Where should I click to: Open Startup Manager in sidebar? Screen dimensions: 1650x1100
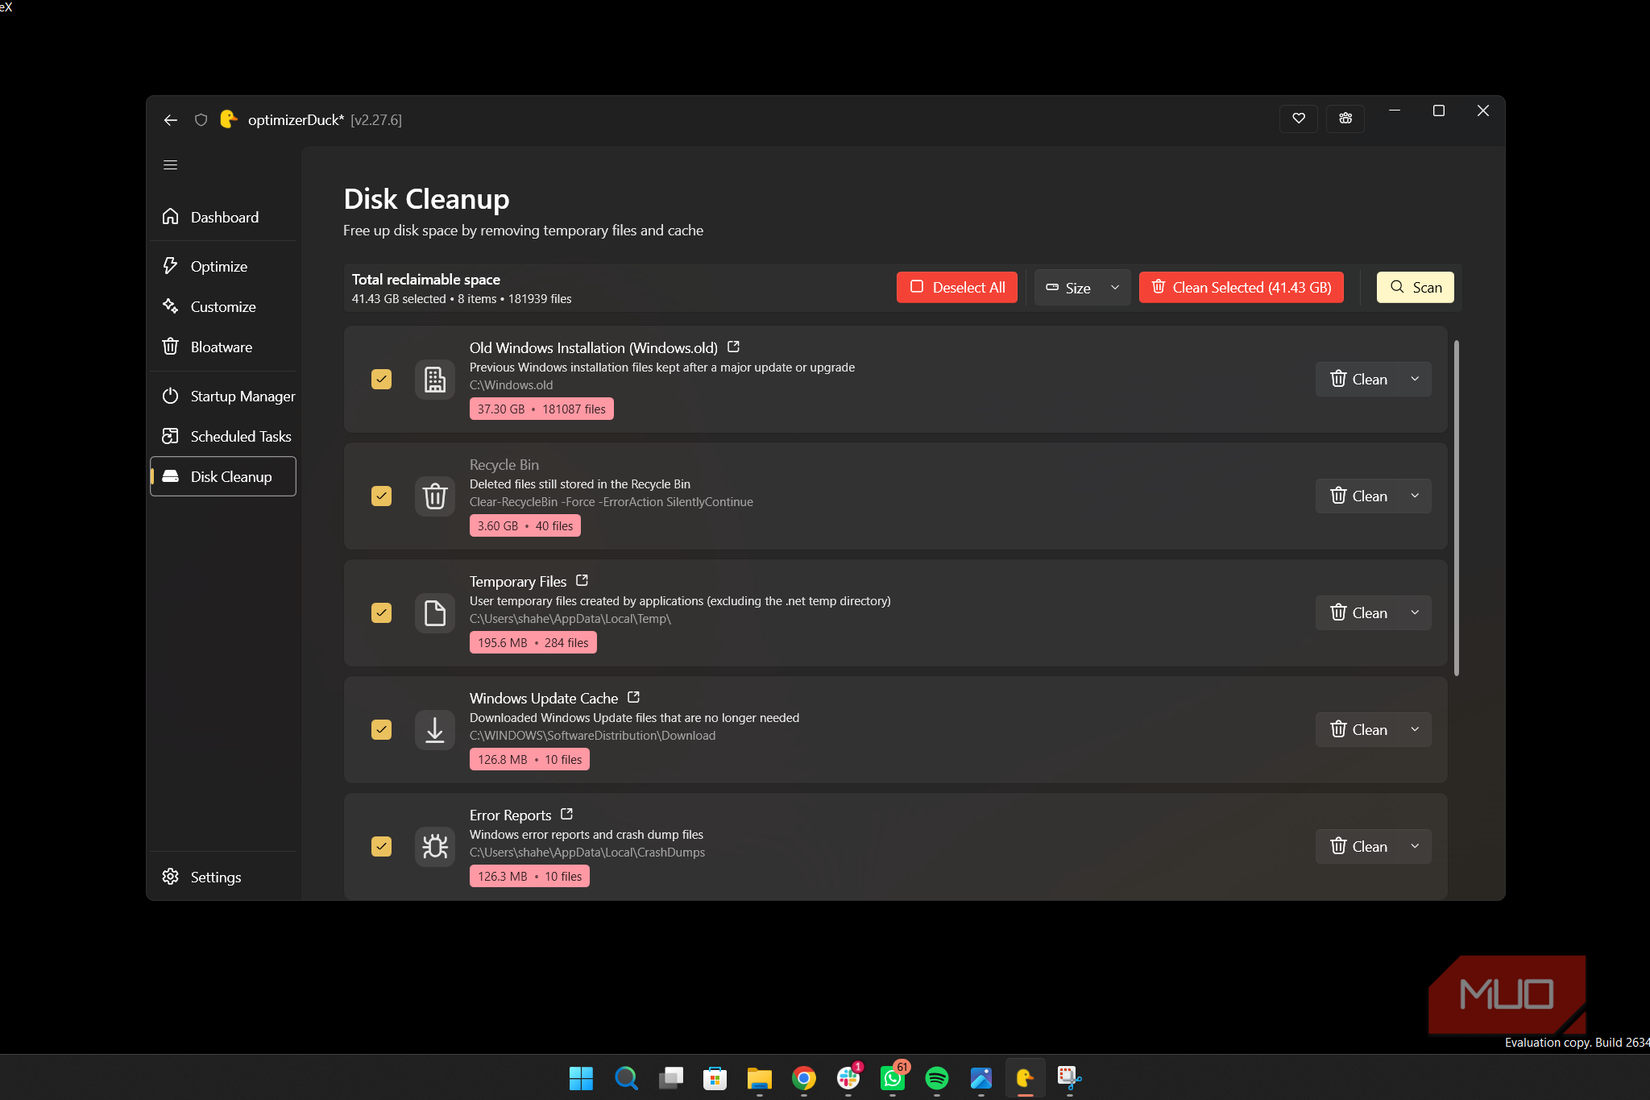[x=223, y=396]
